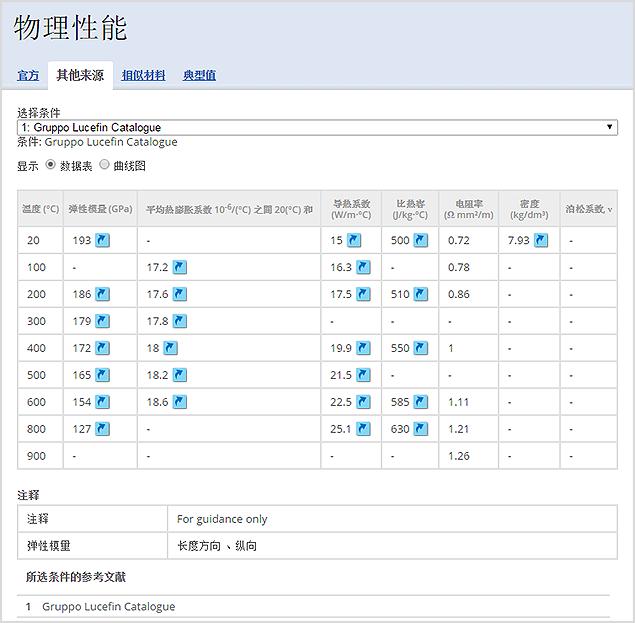Open the 典型值 tab
The image size is (635, 623).
point(199,75)
